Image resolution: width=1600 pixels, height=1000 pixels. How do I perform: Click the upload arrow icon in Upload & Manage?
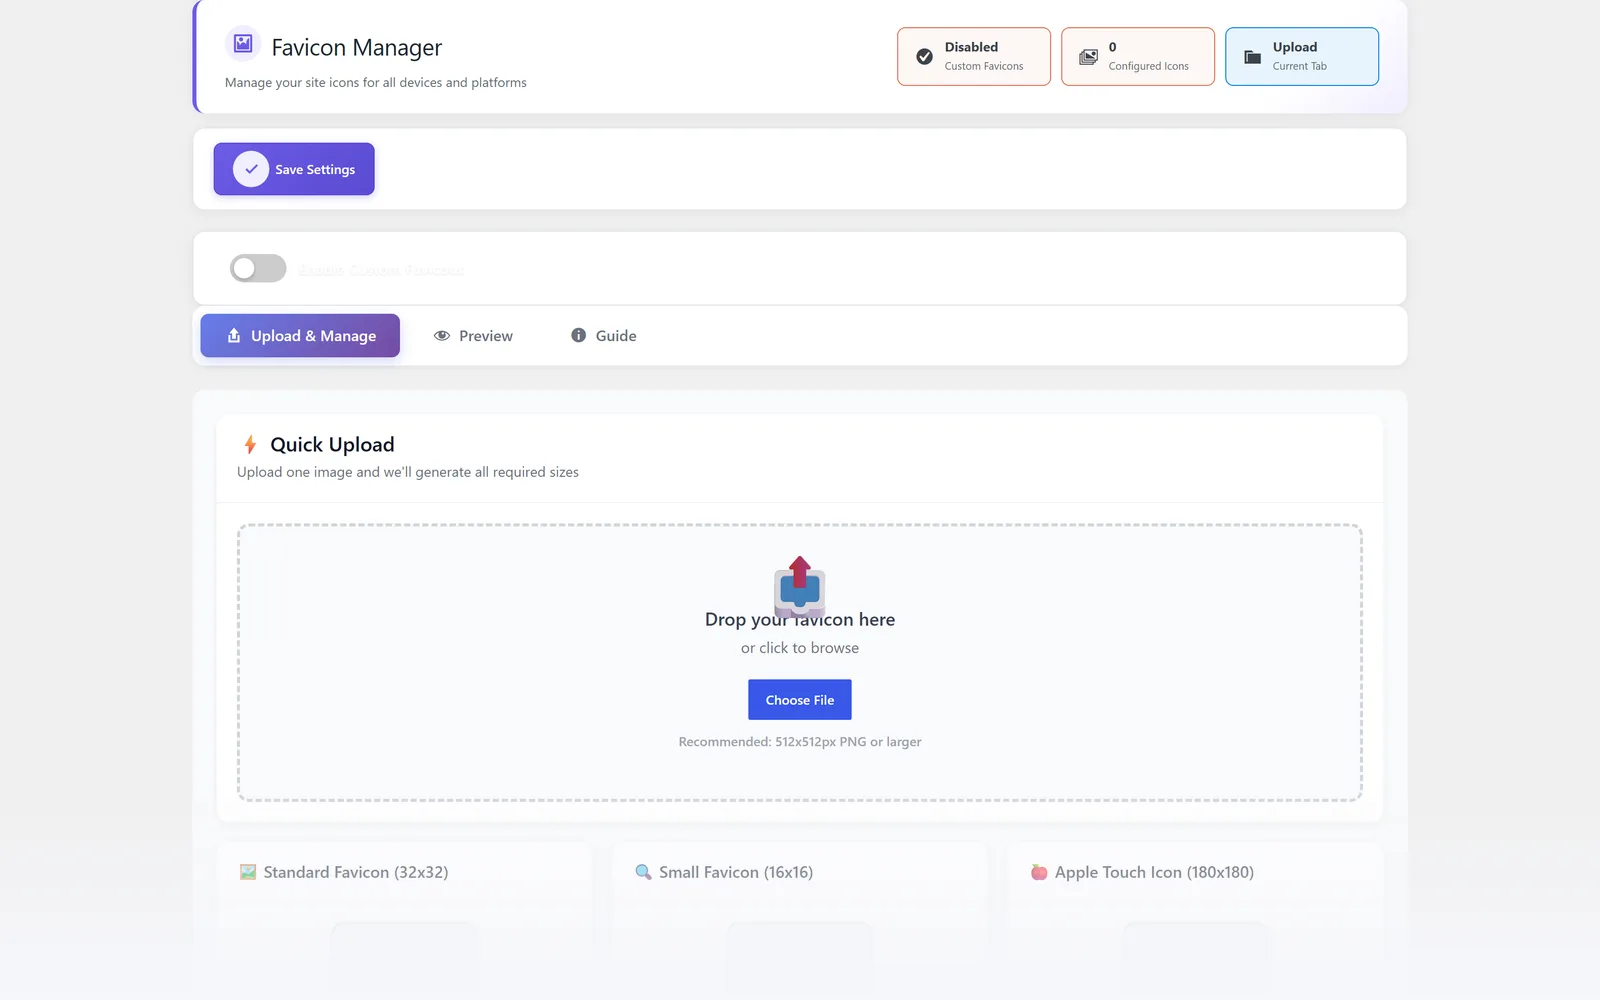coord(234,336)
